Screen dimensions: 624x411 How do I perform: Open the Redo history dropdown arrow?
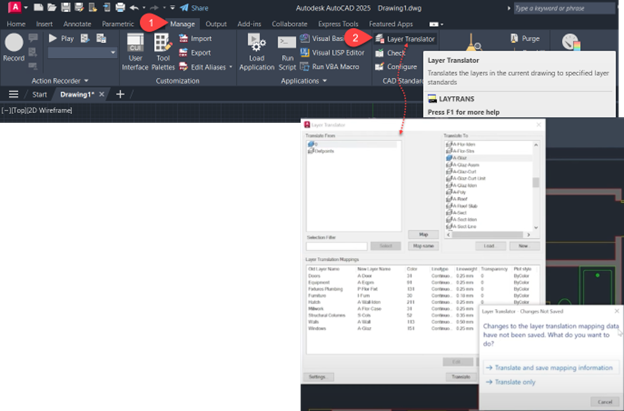(164, 8)
